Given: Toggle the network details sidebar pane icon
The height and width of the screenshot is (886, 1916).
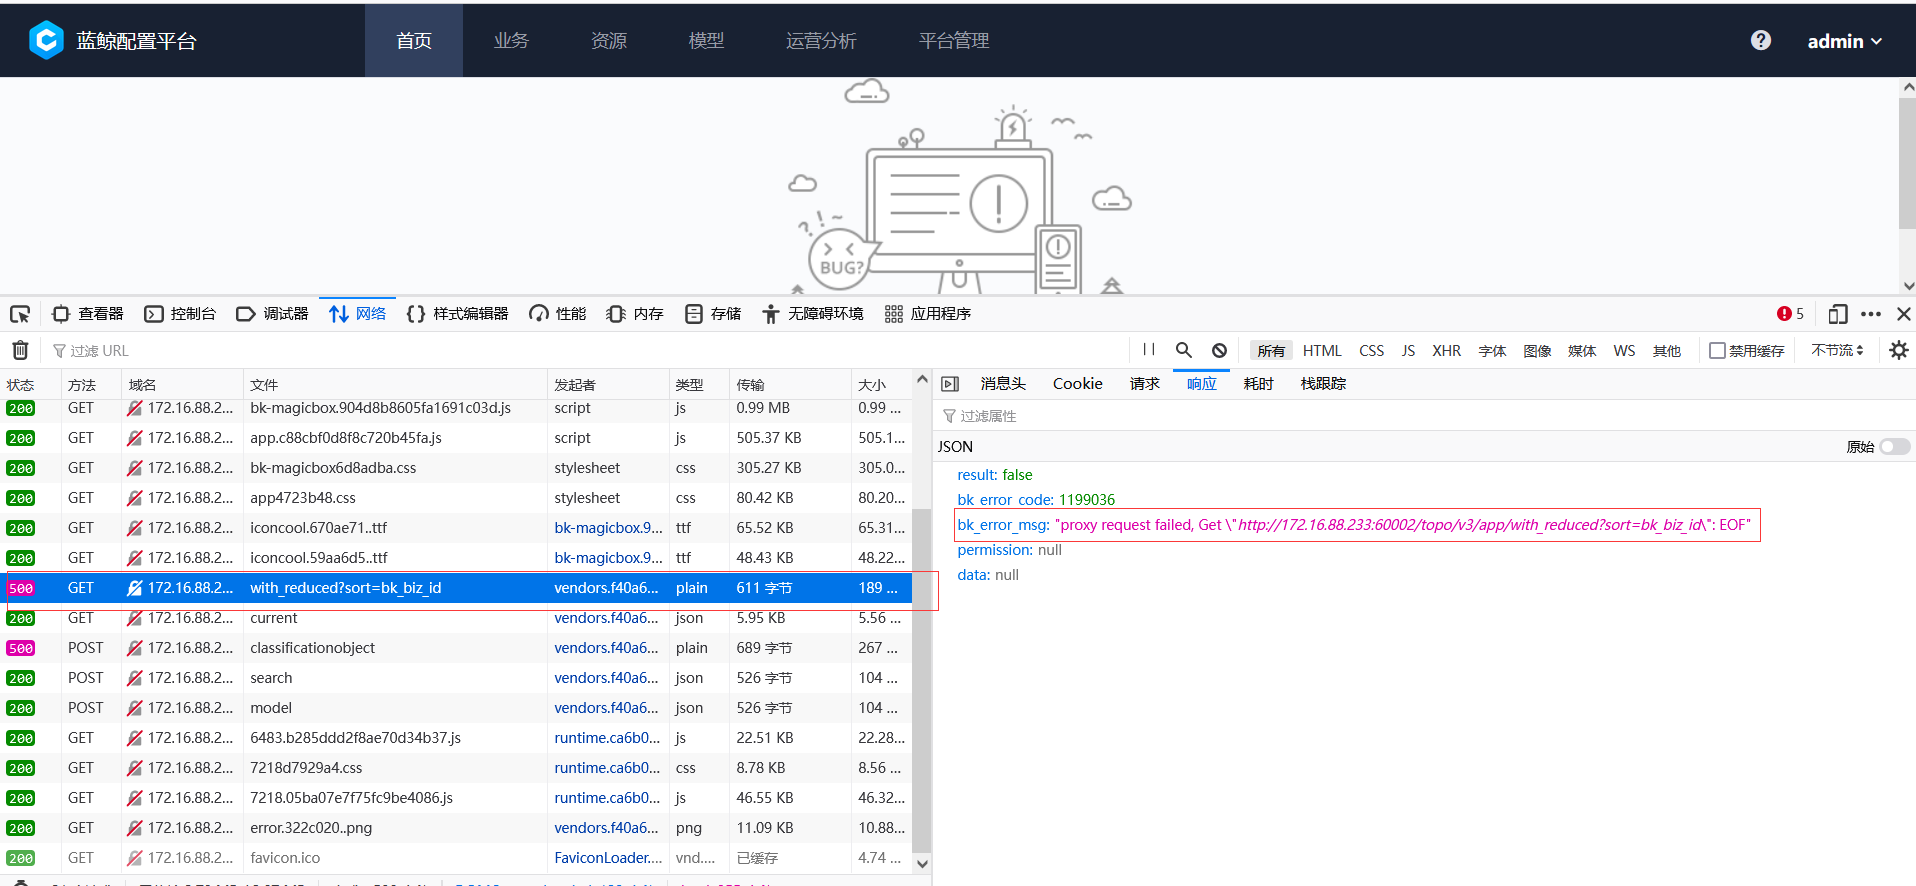Looking at the screenshot, I should pyautogui.click(x=950, y=384).
